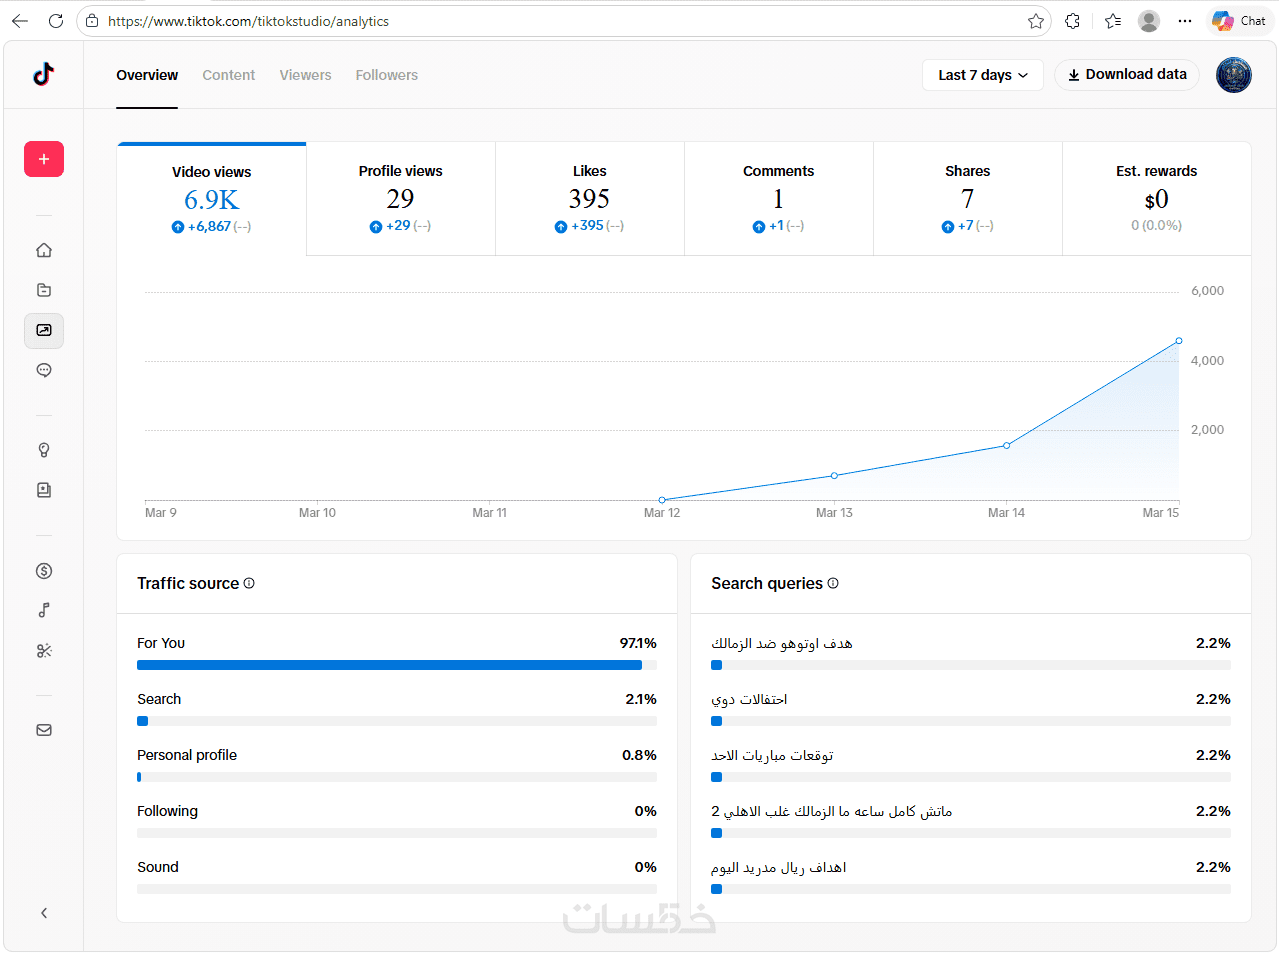Image resolution: width=1279 pixels, height=953 pixels.
Task: Open browser Extensions puzzle icon
Action: (x=1073, y=21)
